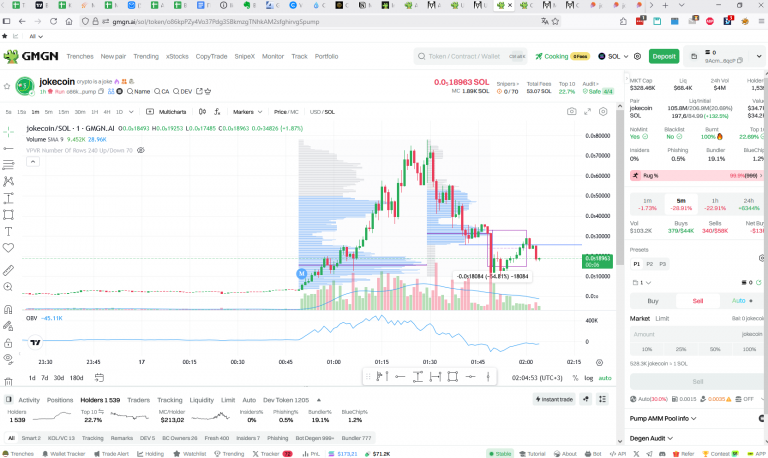Open SOL chain dropdown
The width and height of the screenshot is (768, 458).
pos(613,56)
